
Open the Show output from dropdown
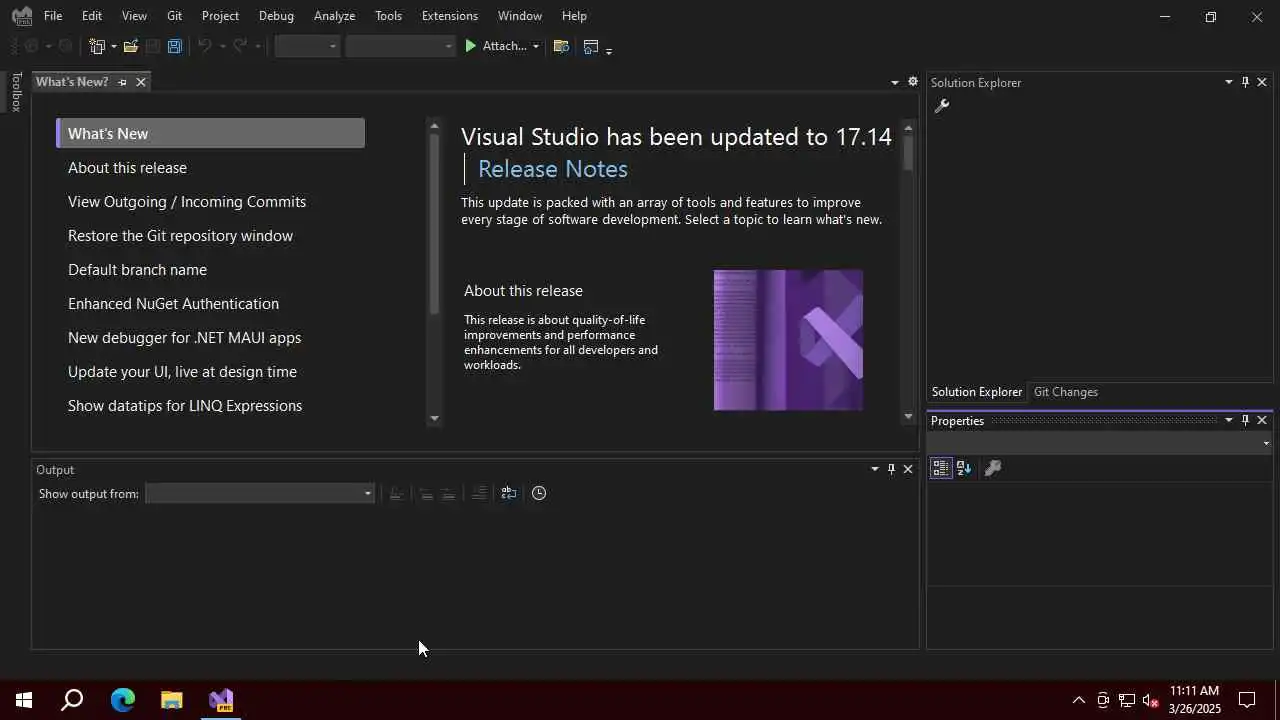tap(260, 493)
